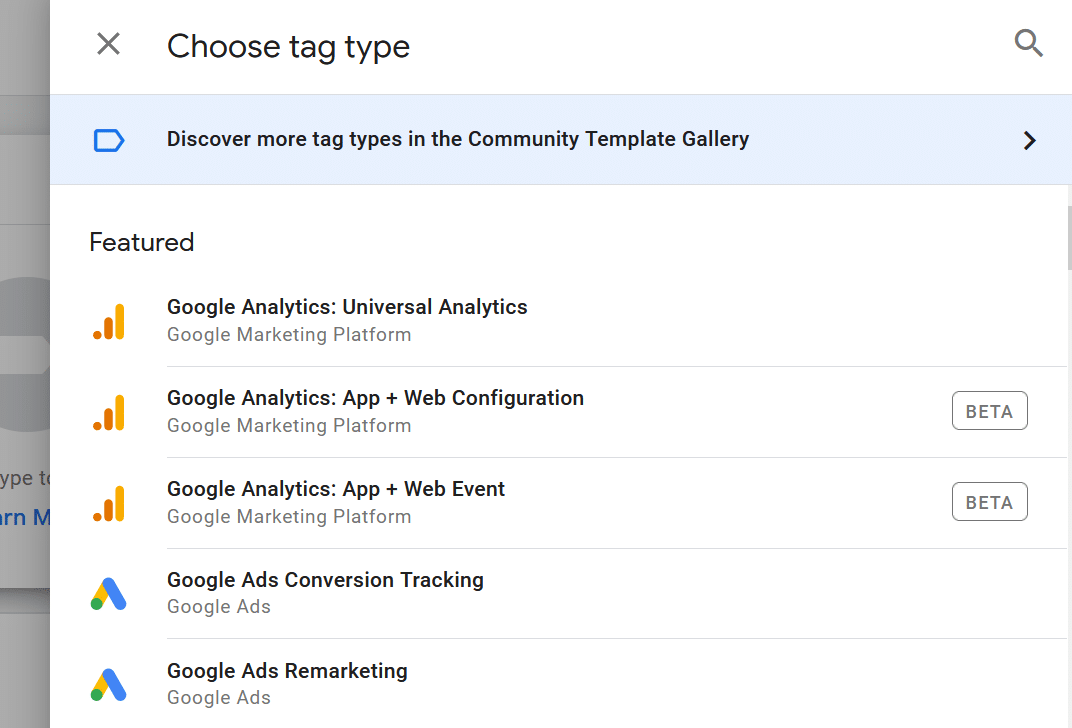Choose Google Analytics: App + Web Configuration
The image size is (1072, 728).
click(375, 398)
